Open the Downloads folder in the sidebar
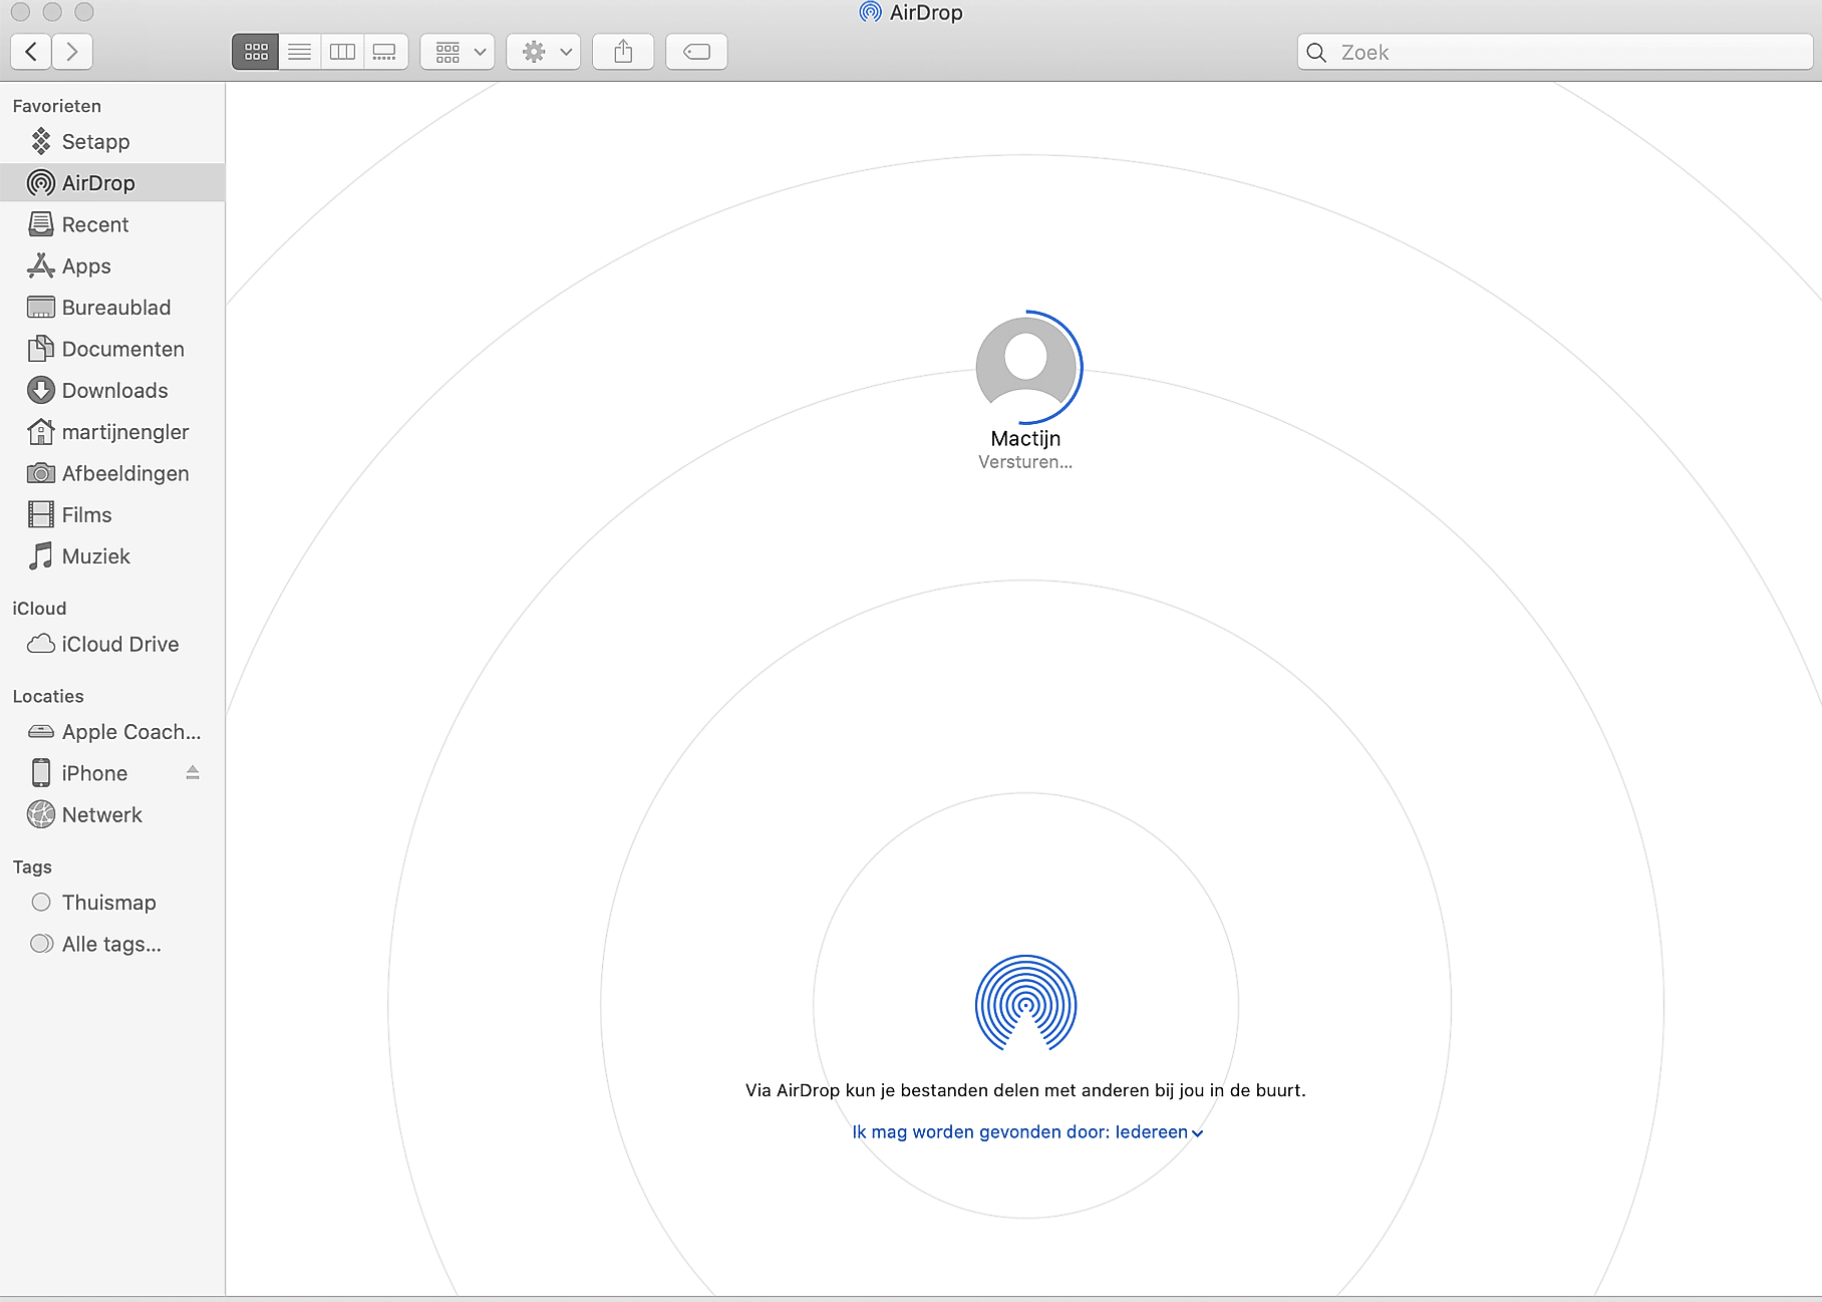Image resolution: width=1822 pixels, height=1302 pixels. (x=114, y=390)
